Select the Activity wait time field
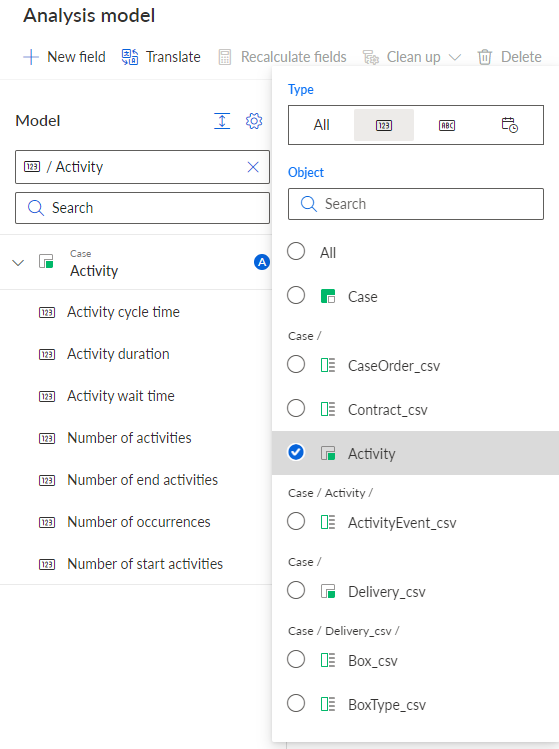The width and height of the screenshot is (559, 749). coord(136,396)
